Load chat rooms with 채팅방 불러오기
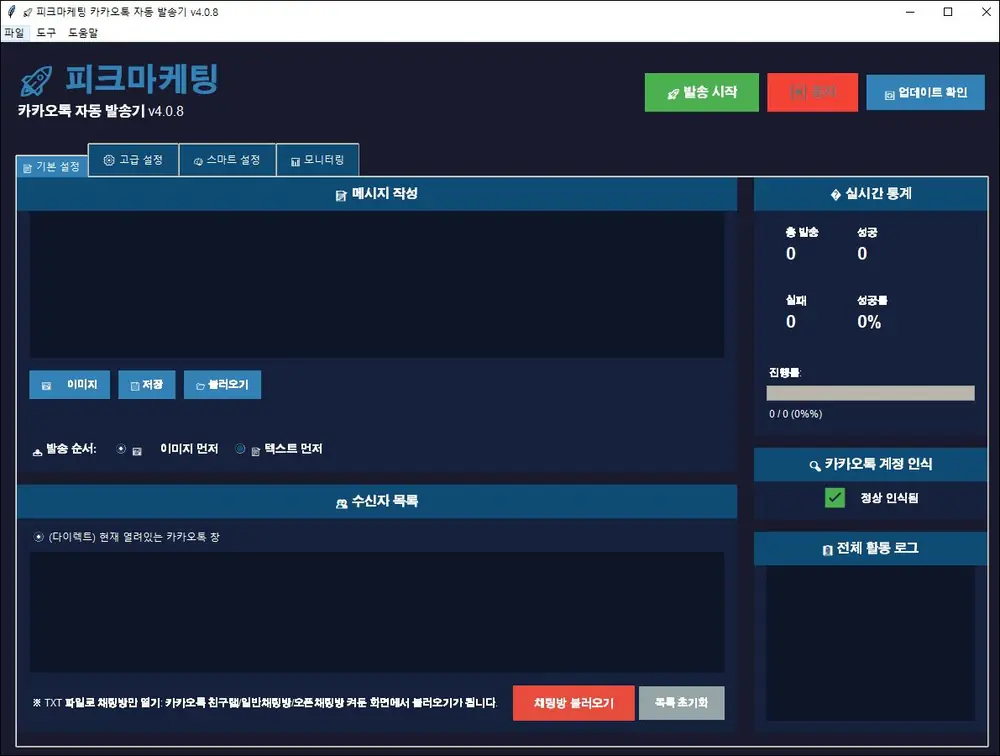 573,703
